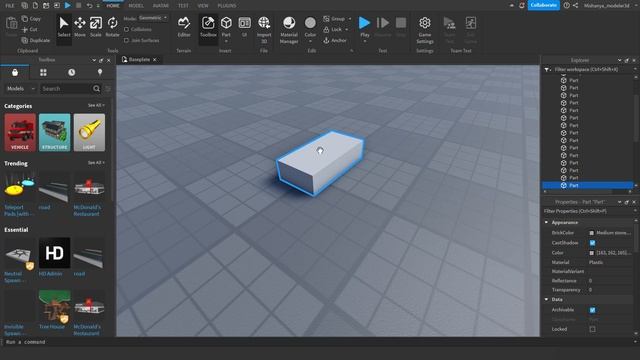The width and height of the screenshot is (640, 360).
Task: Anchor the selected part
Action: [335, 40]
